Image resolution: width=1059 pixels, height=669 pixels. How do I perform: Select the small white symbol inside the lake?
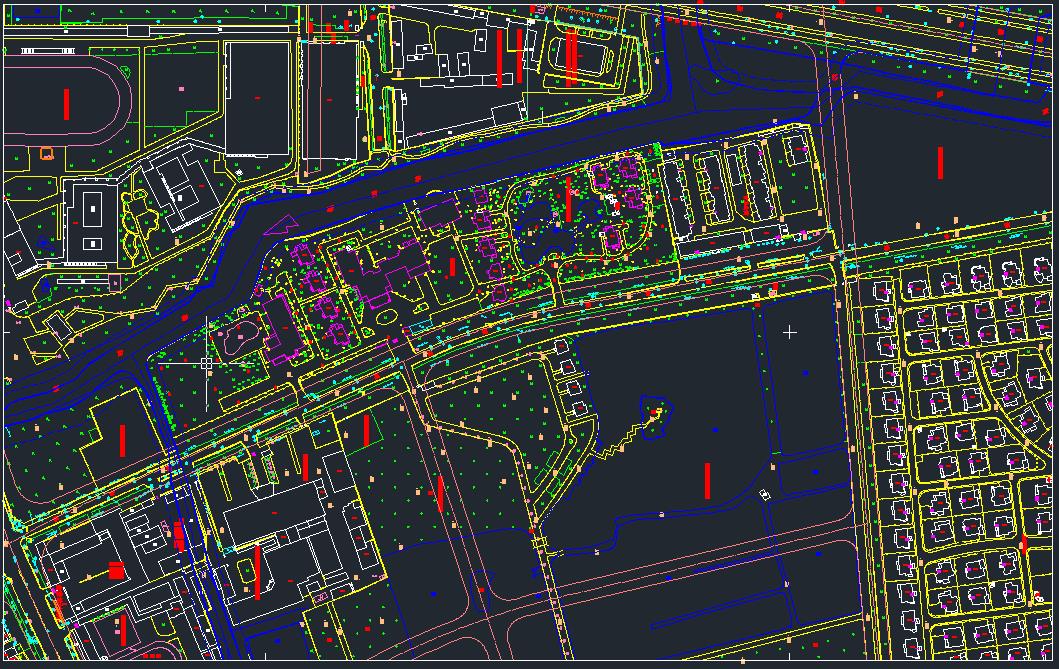765,495
